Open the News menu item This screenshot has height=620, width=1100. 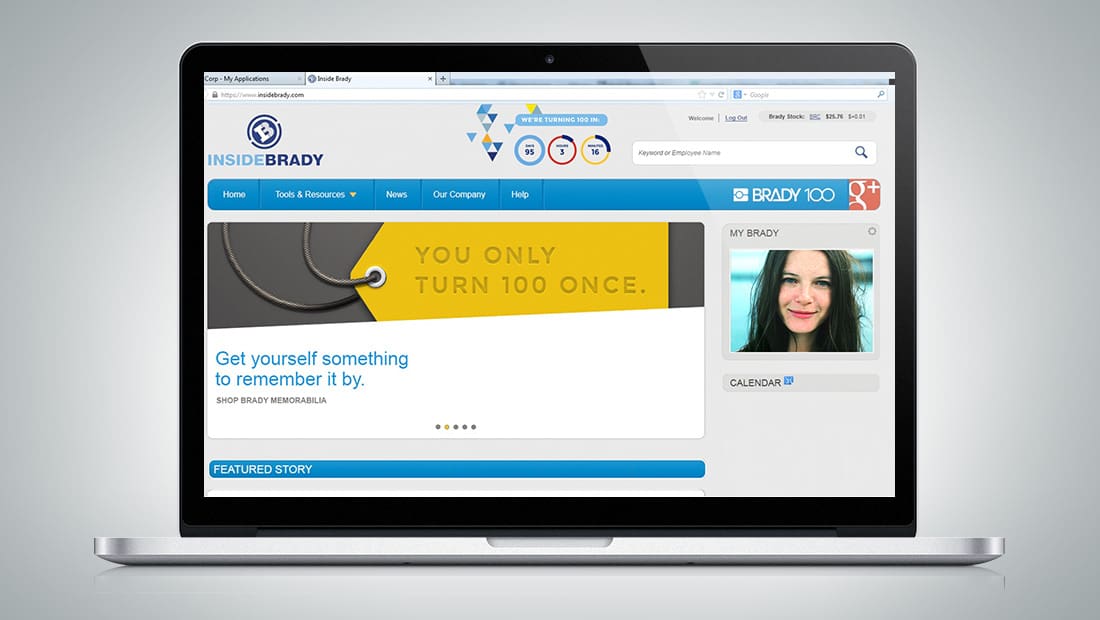(x=396, y=195)
